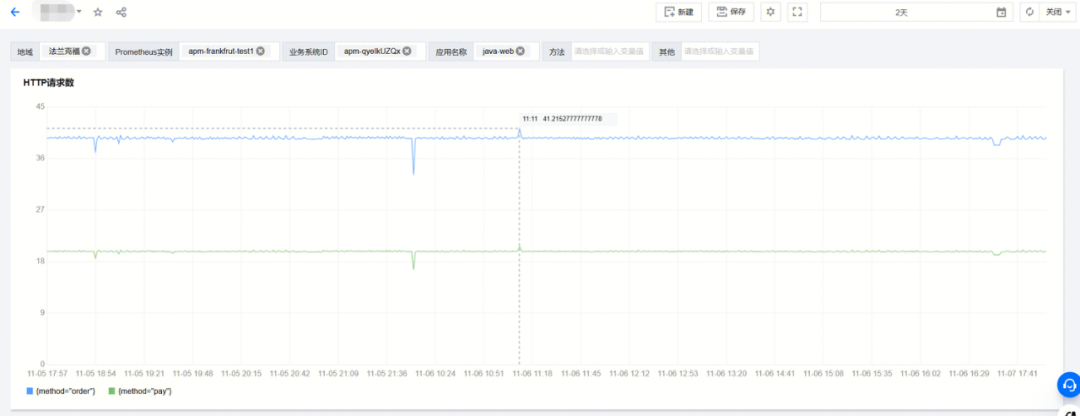Click the 其他 variable input field
Viewport: 1080px width, 416px height.
[x=720, y=52]
